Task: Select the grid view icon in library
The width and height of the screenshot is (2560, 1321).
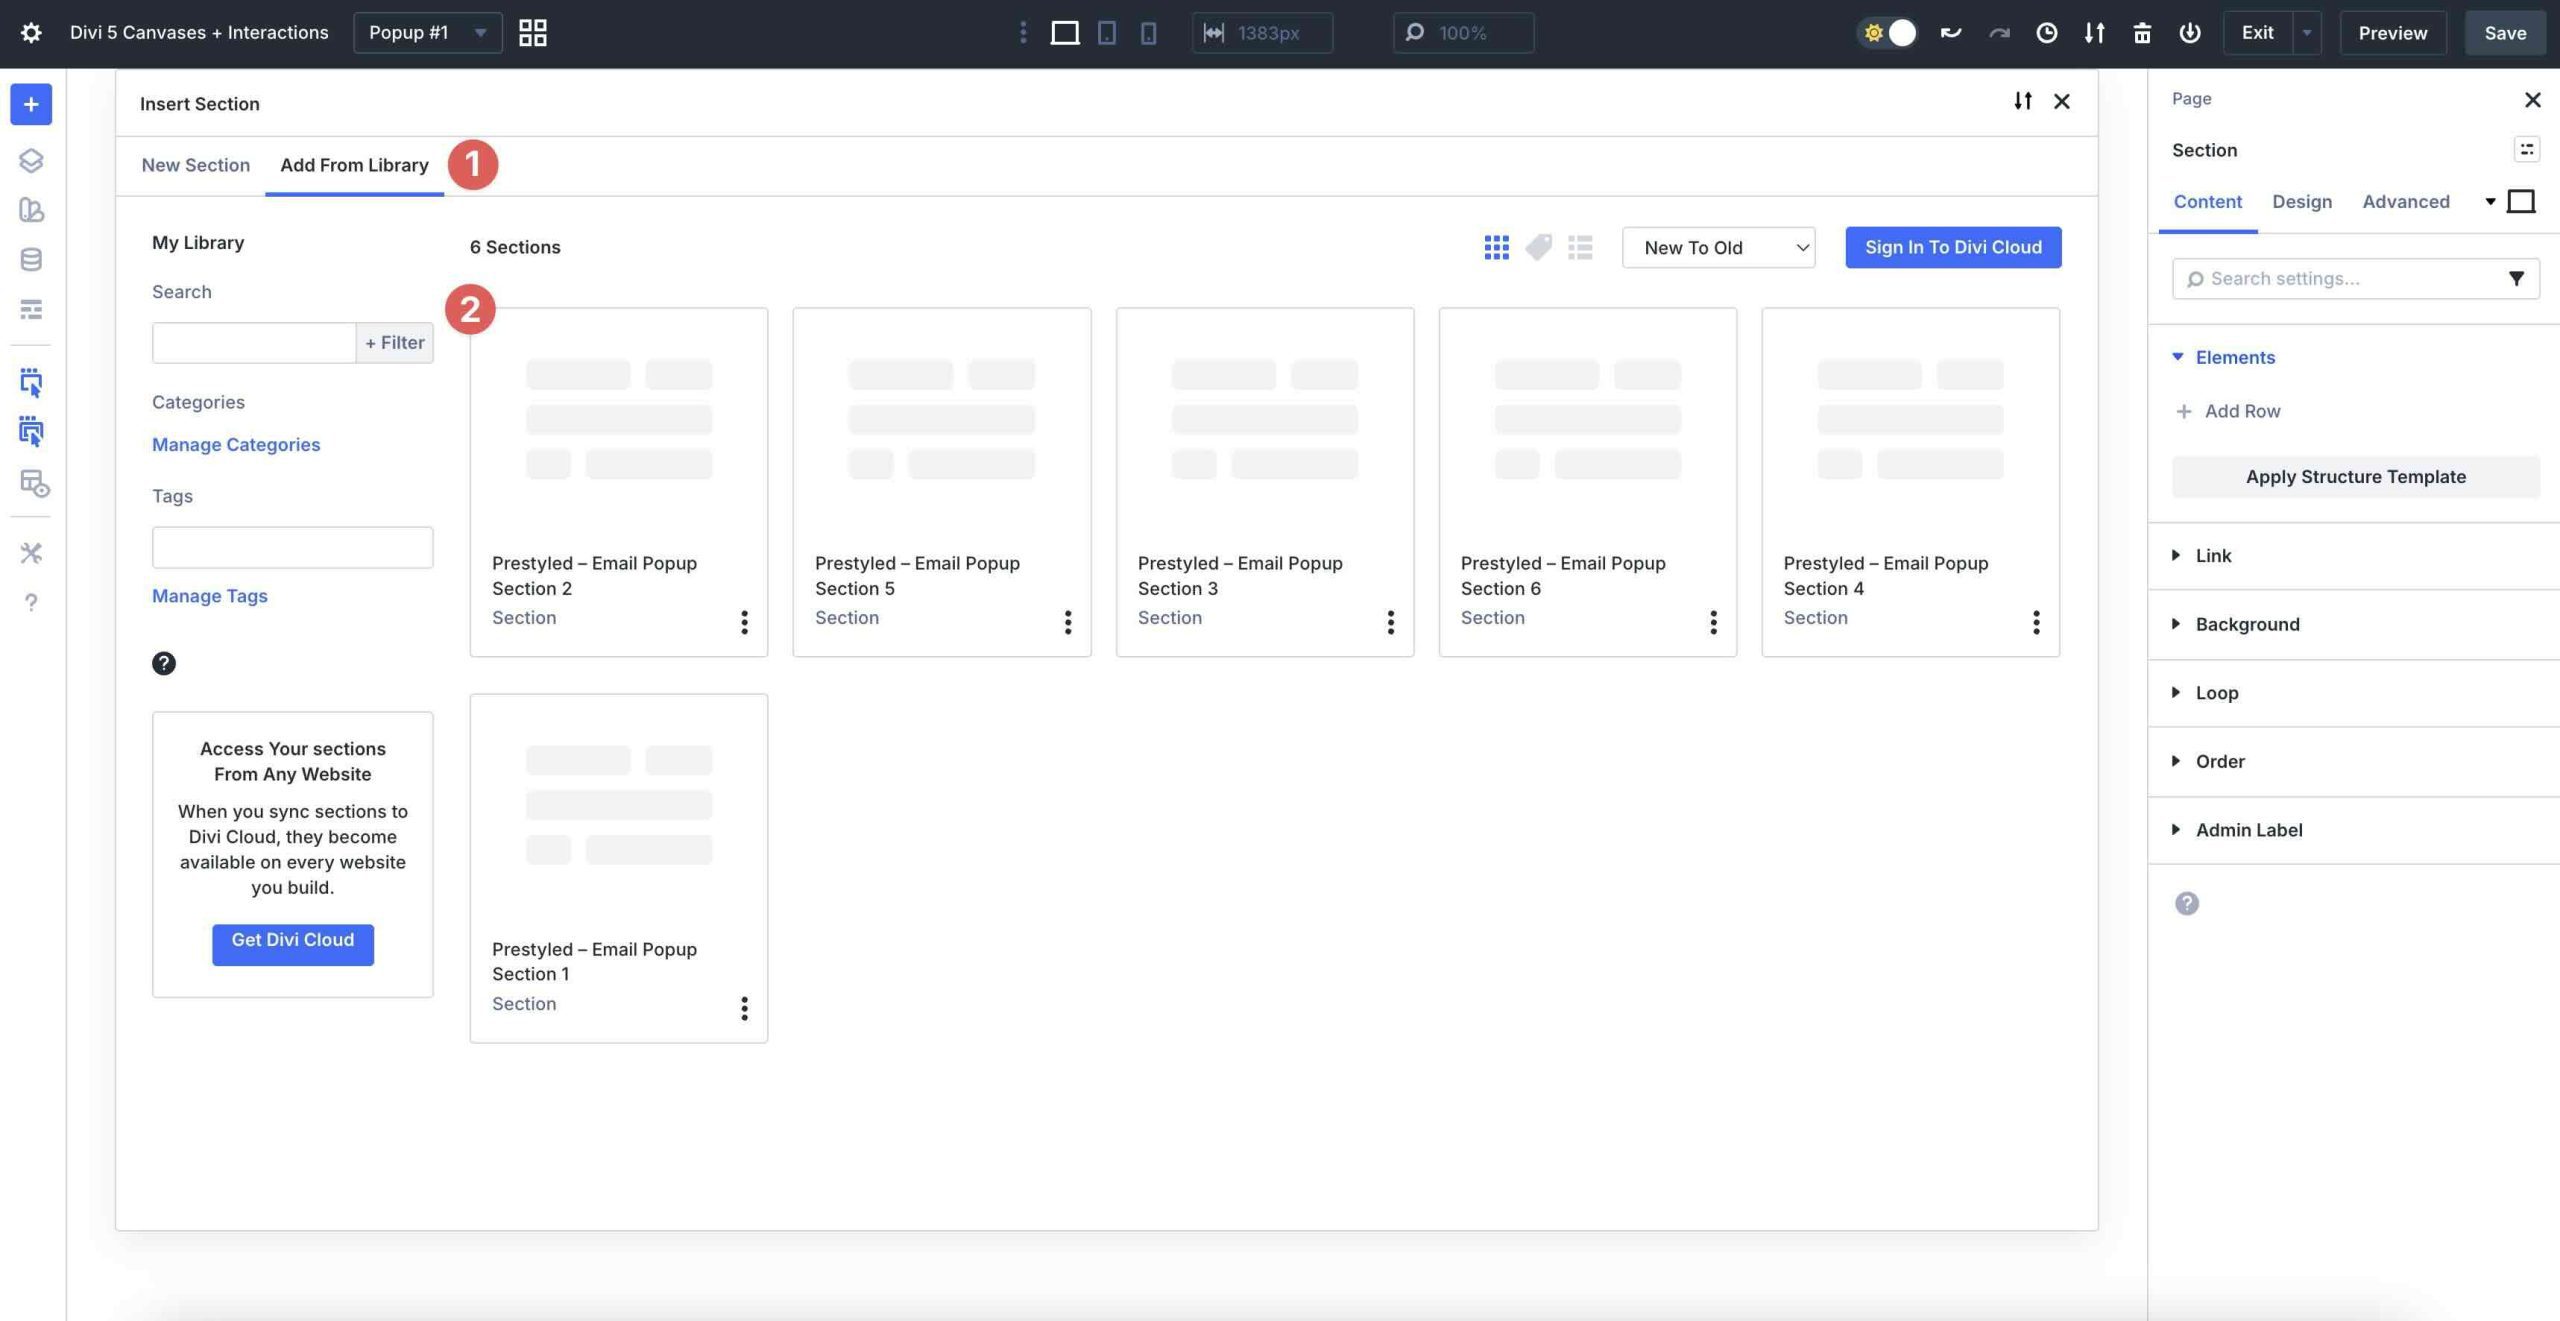Action: (x=1496, y=247)
